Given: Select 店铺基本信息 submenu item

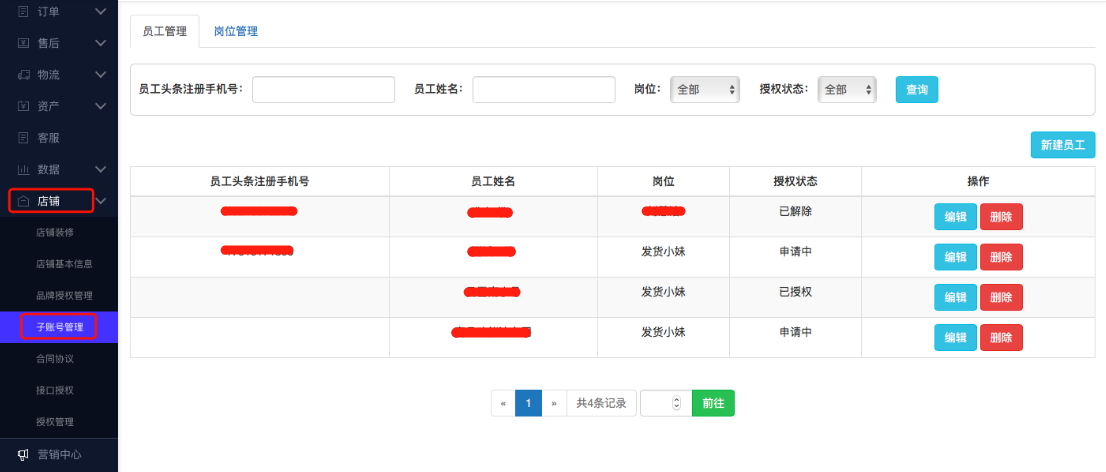Looking at the screenshot, I should (x=64, y=264).
